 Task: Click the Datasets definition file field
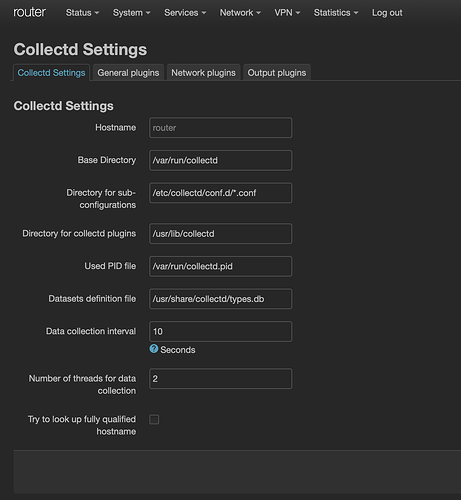221,299
